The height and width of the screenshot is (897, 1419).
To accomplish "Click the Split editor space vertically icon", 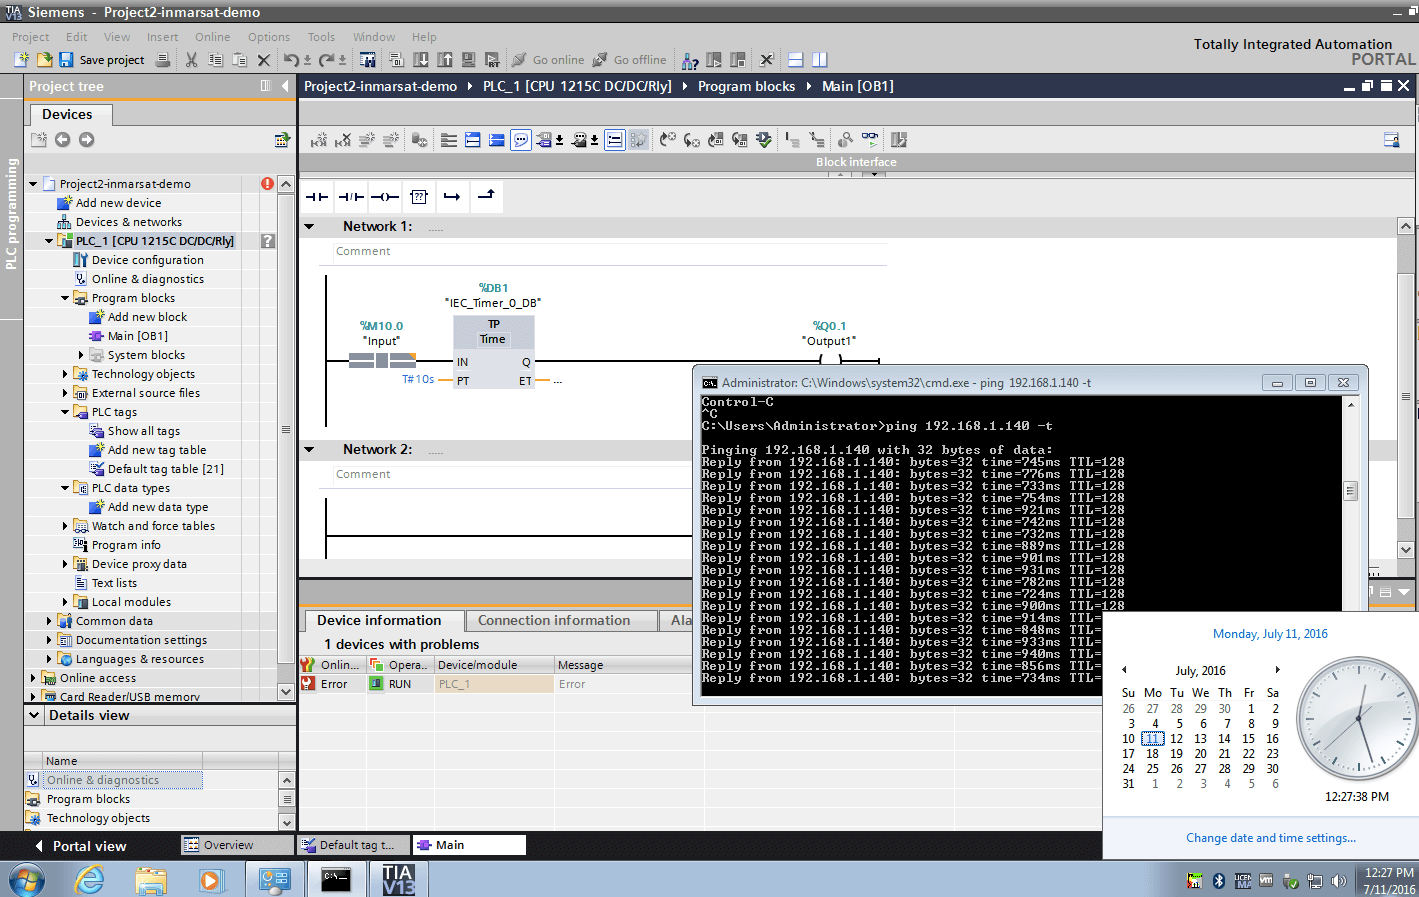I will [820, 60].
